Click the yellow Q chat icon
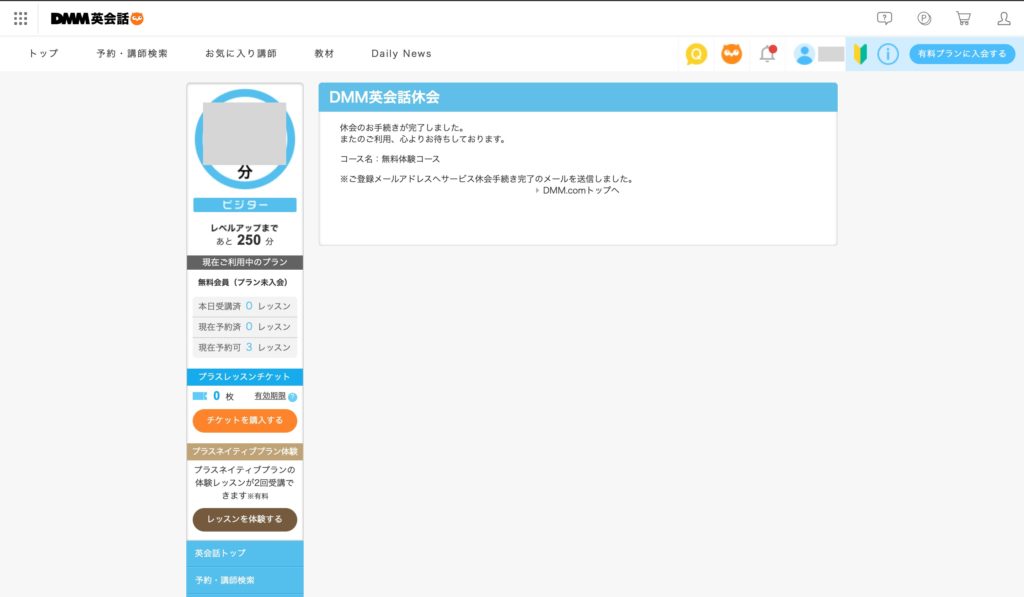The height and width of the screenshot is (597, 1024). [696, 54]
